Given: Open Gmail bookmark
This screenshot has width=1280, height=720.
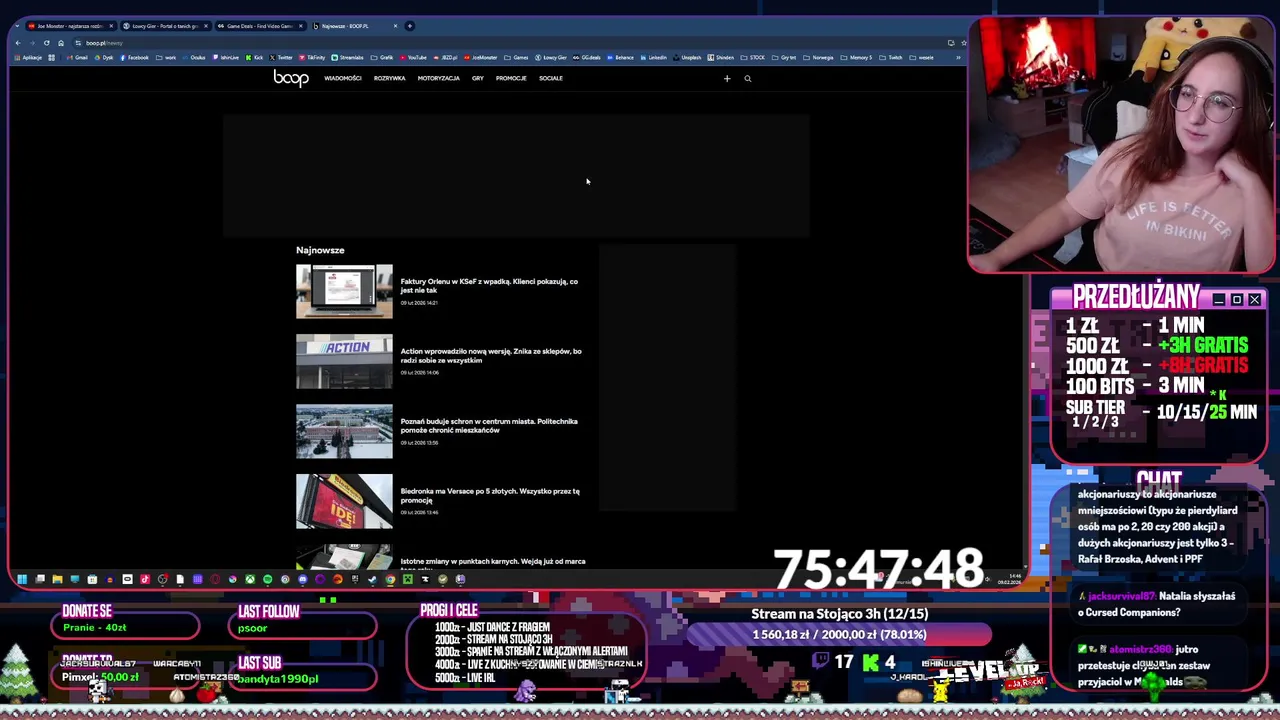Looking at the screenshot, I should pyautogui.click(x=77, y=57).
